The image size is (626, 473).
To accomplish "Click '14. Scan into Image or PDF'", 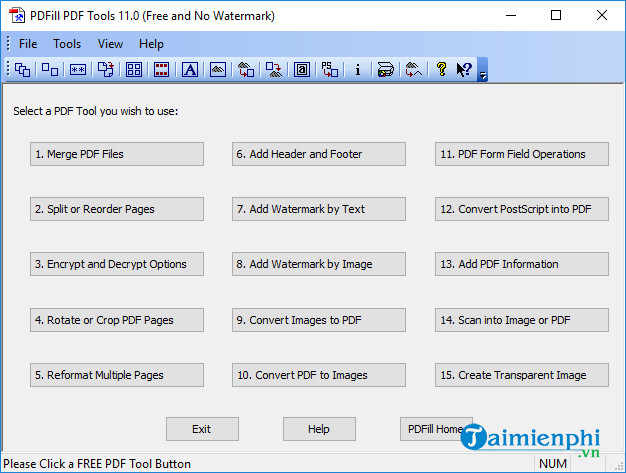I will point(522,320).
